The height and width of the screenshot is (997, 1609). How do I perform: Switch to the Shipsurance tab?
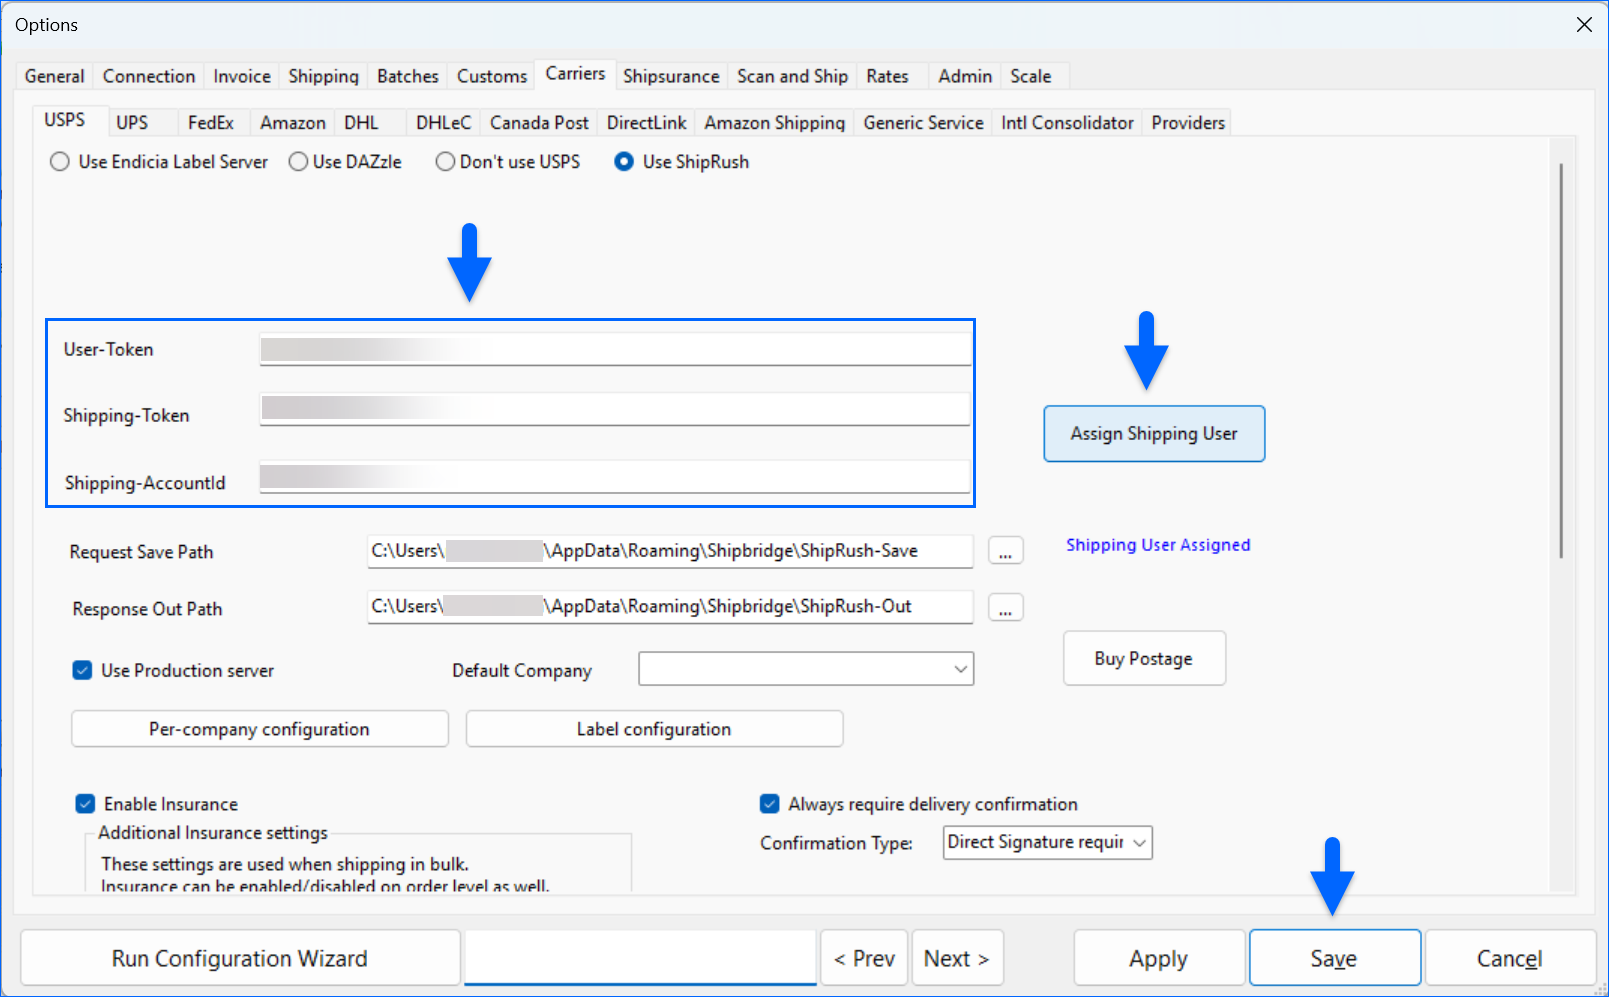point(671,77)
